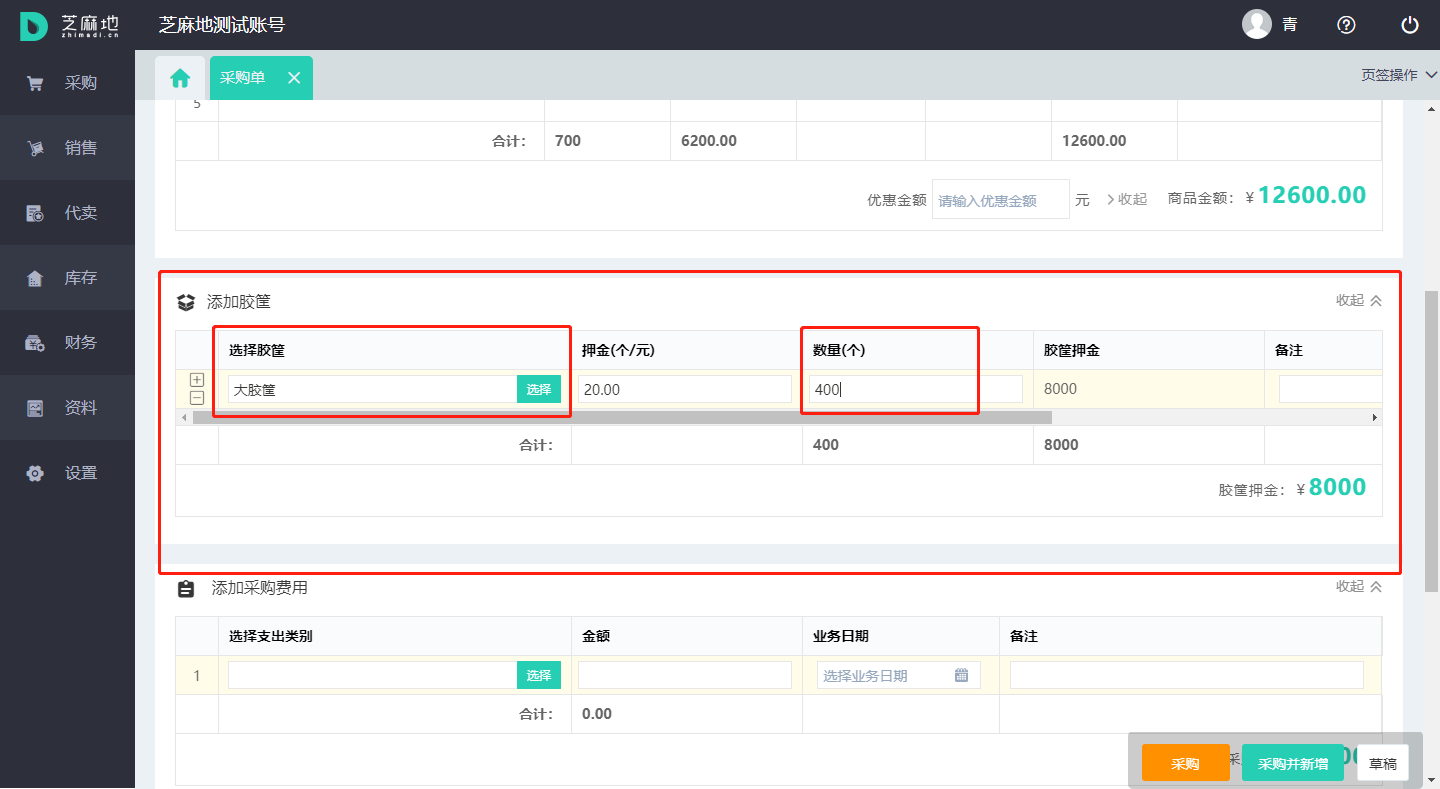The width and height of the screenshot is (1440, 789).
Task: Click the calendar icon in 业务日期
Action: pos(961,675)
